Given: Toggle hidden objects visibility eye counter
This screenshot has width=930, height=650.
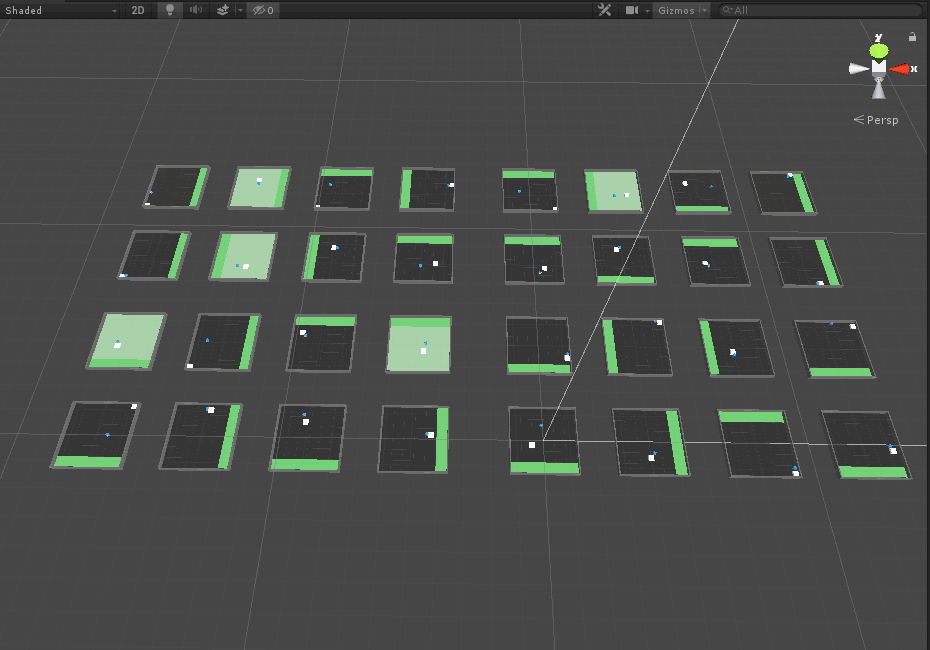Looking at the screenshot, I should pos(263,10).
